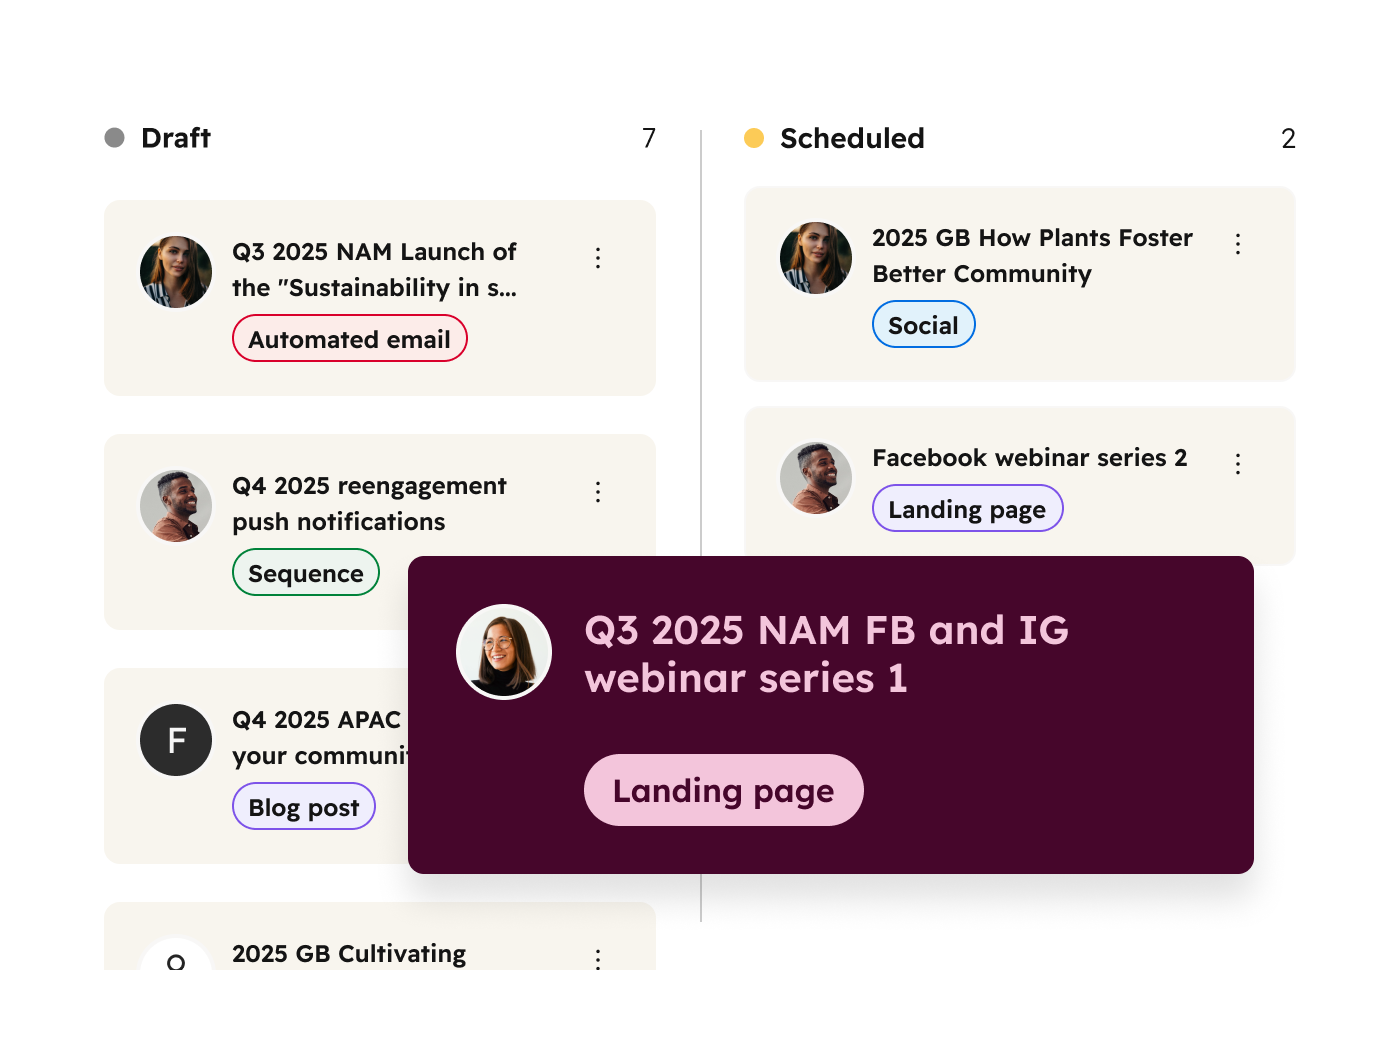
Task: Select the Scheduled column header
Action: 852,138
